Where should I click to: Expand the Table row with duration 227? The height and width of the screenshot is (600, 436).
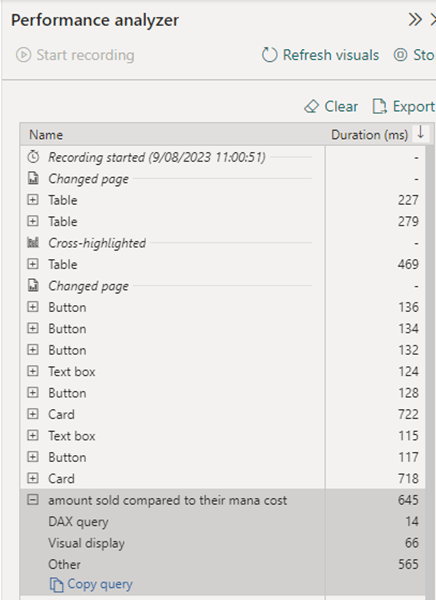point(33,200)
